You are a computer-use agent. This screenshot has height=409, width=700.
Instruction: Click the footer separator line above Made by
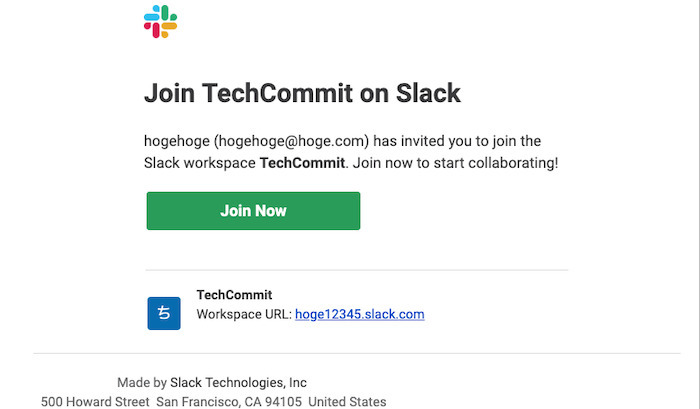(357, 354)
